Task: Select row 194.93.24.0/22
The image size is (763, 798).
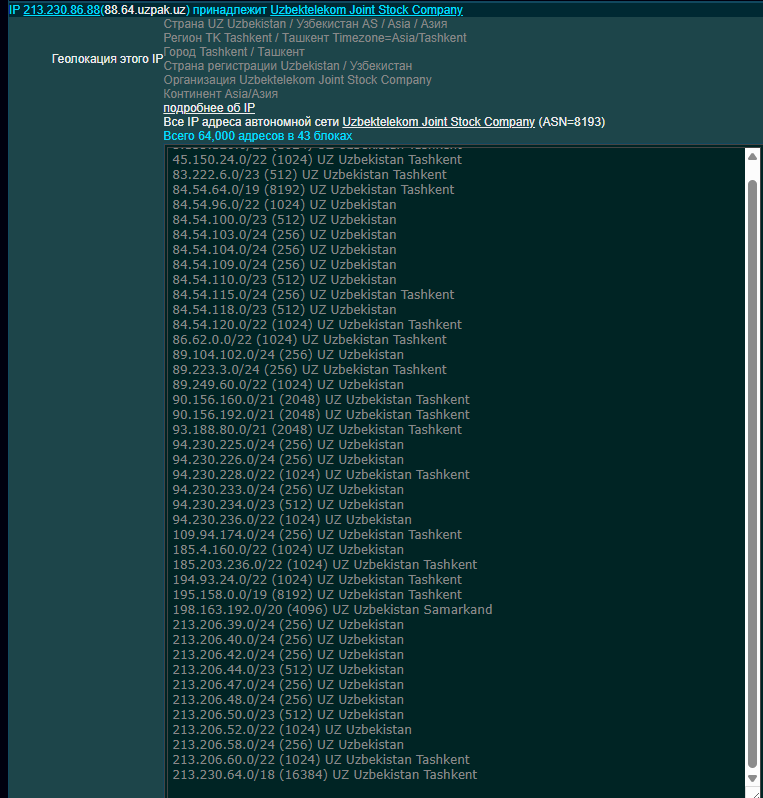Action: (x=317, y=580)
